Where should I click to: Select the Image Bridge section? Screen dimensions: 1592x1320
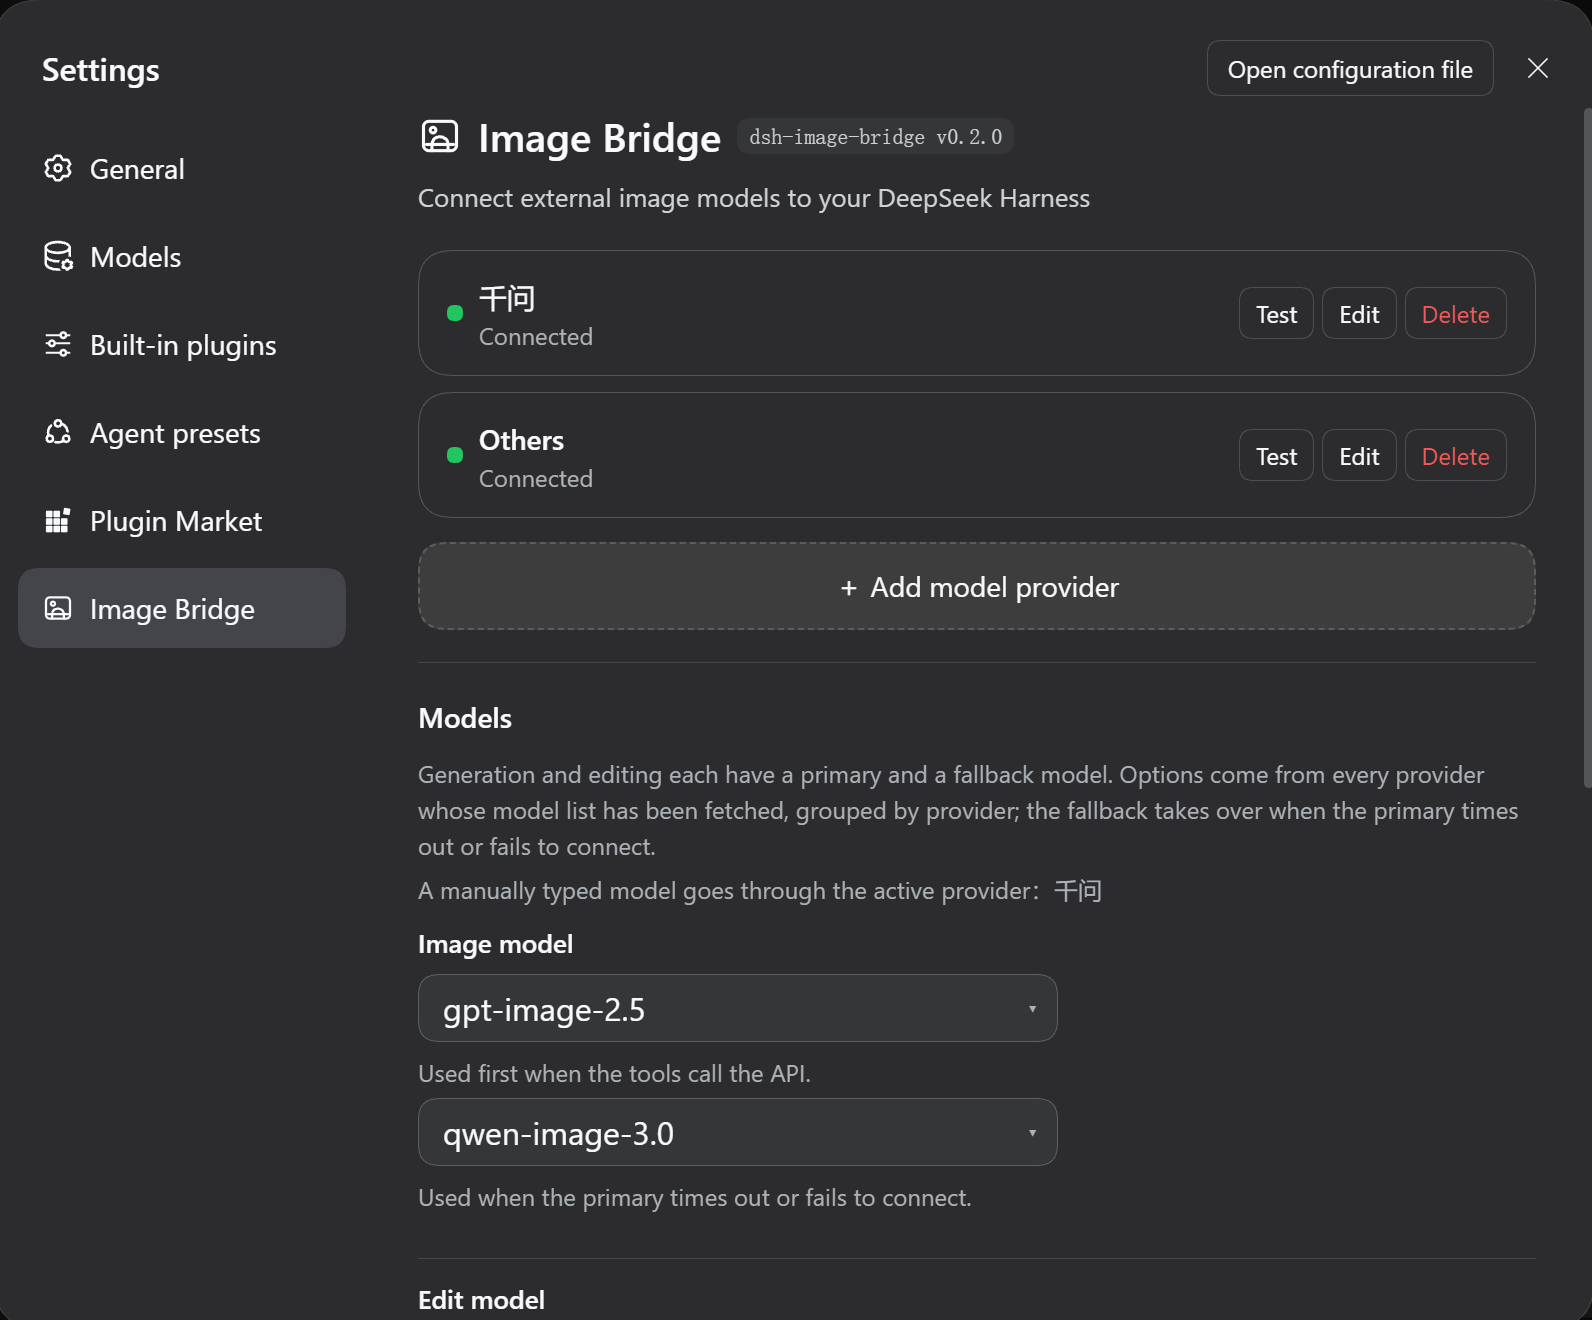click(182, 608)
